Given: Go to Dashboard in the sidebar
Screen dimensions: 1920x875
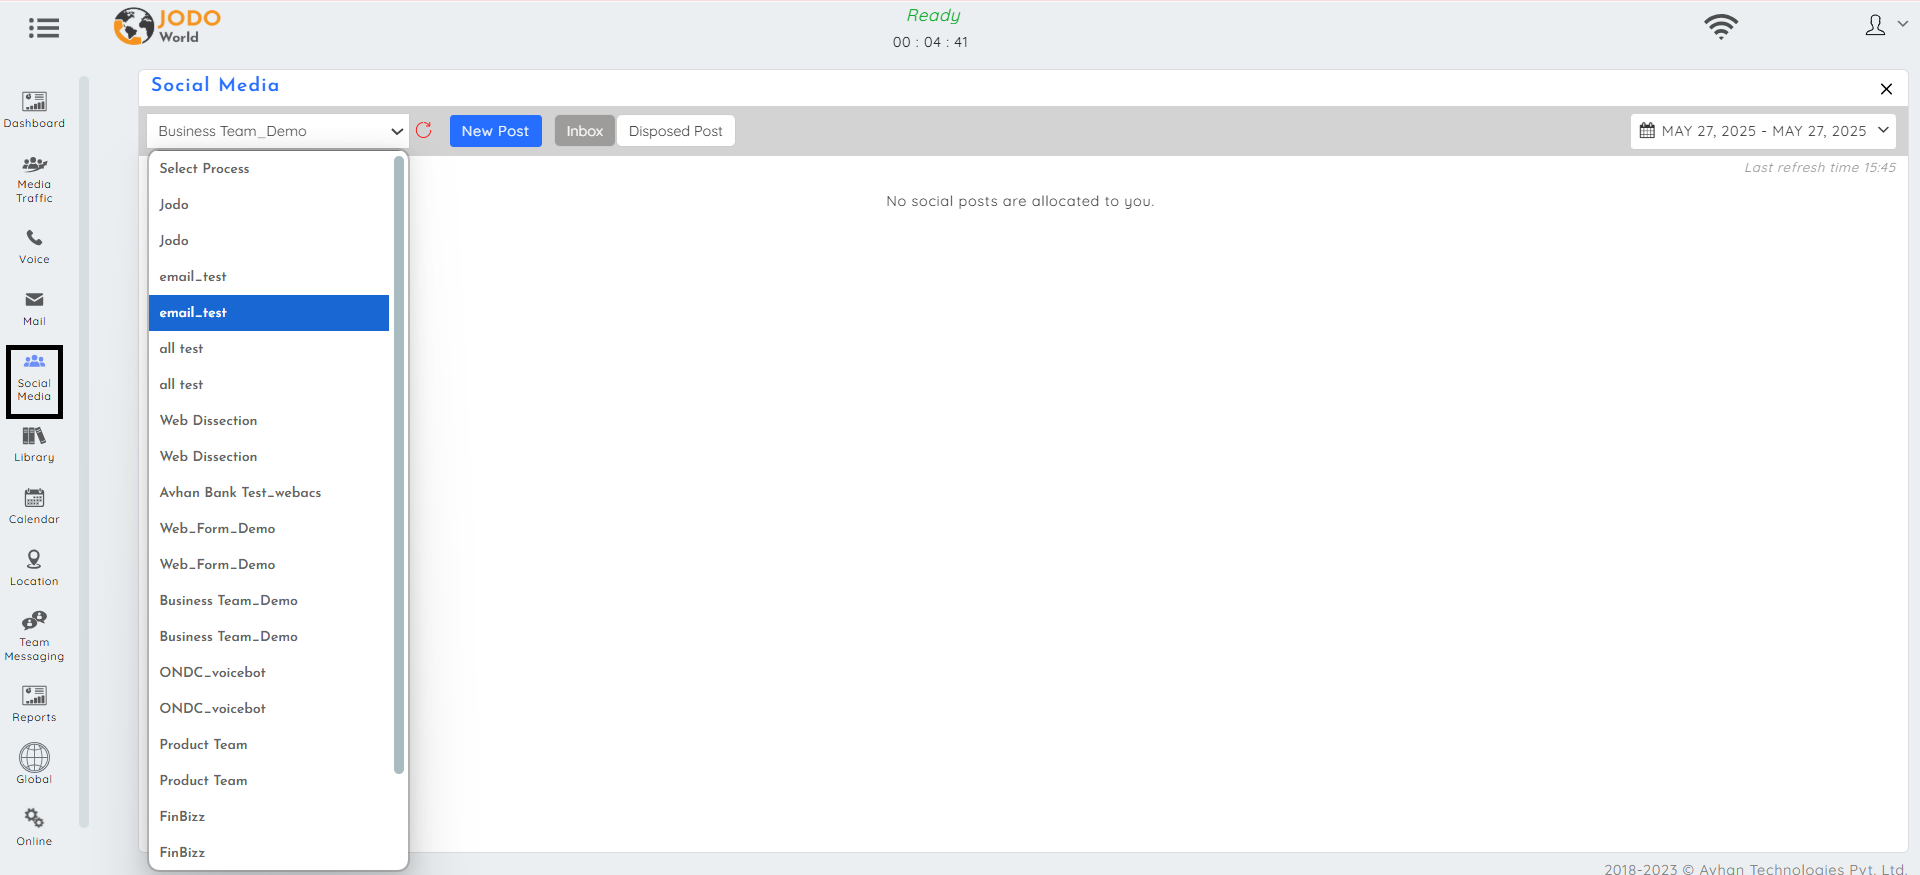Looking at the screenshot, I should [34, 110].
